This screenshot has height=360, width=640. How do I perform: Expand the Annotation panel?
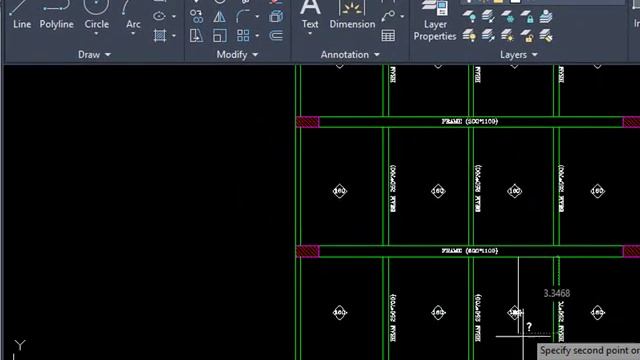click(x=350, y=54)
